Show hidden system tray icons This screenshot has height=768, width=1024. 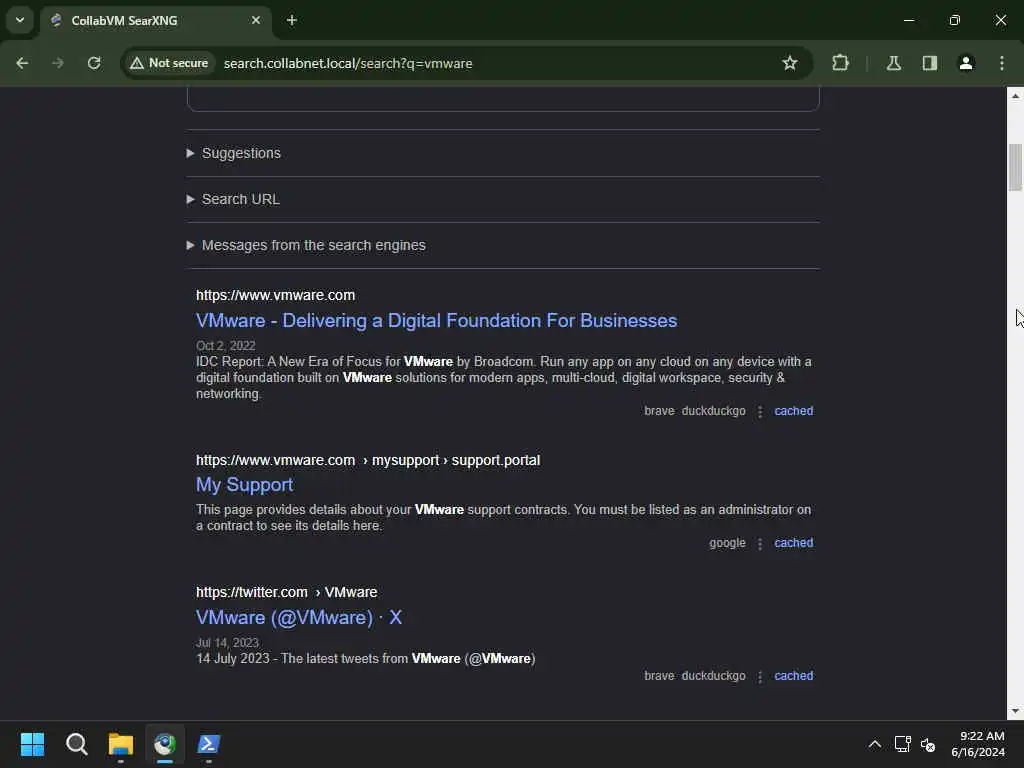(x=874, y=744)
